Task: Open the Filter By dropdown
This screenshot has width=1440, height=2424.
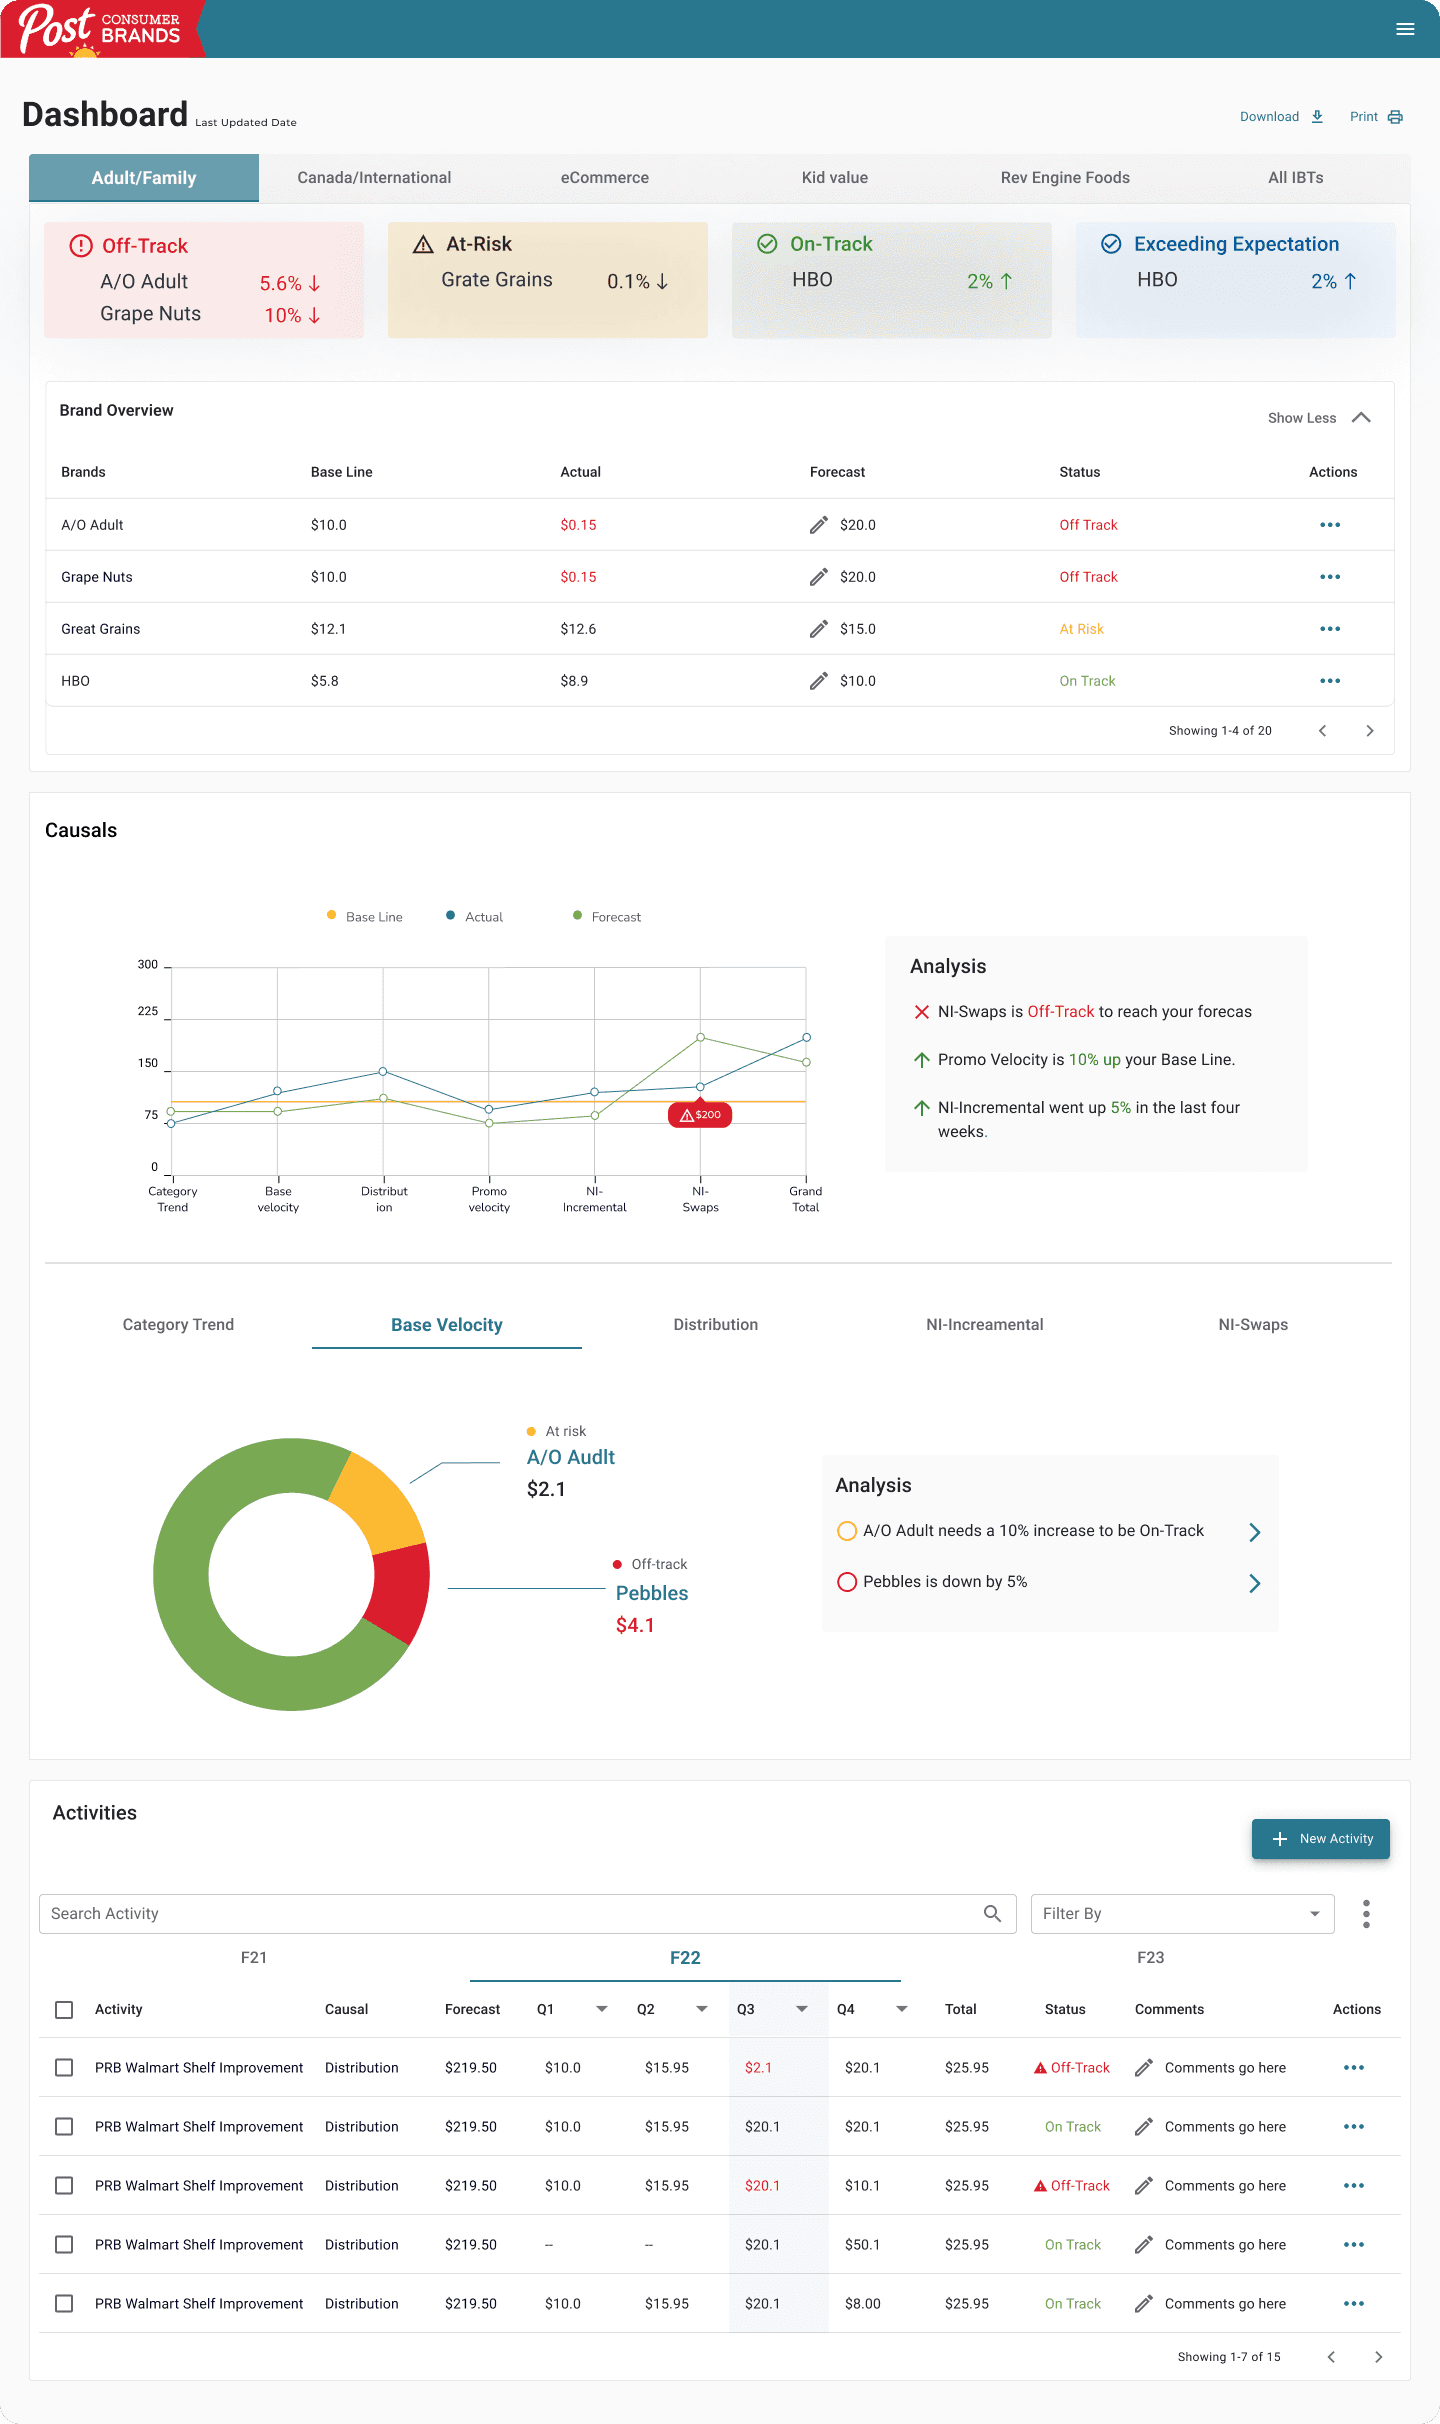Action: (1182, 1913)
